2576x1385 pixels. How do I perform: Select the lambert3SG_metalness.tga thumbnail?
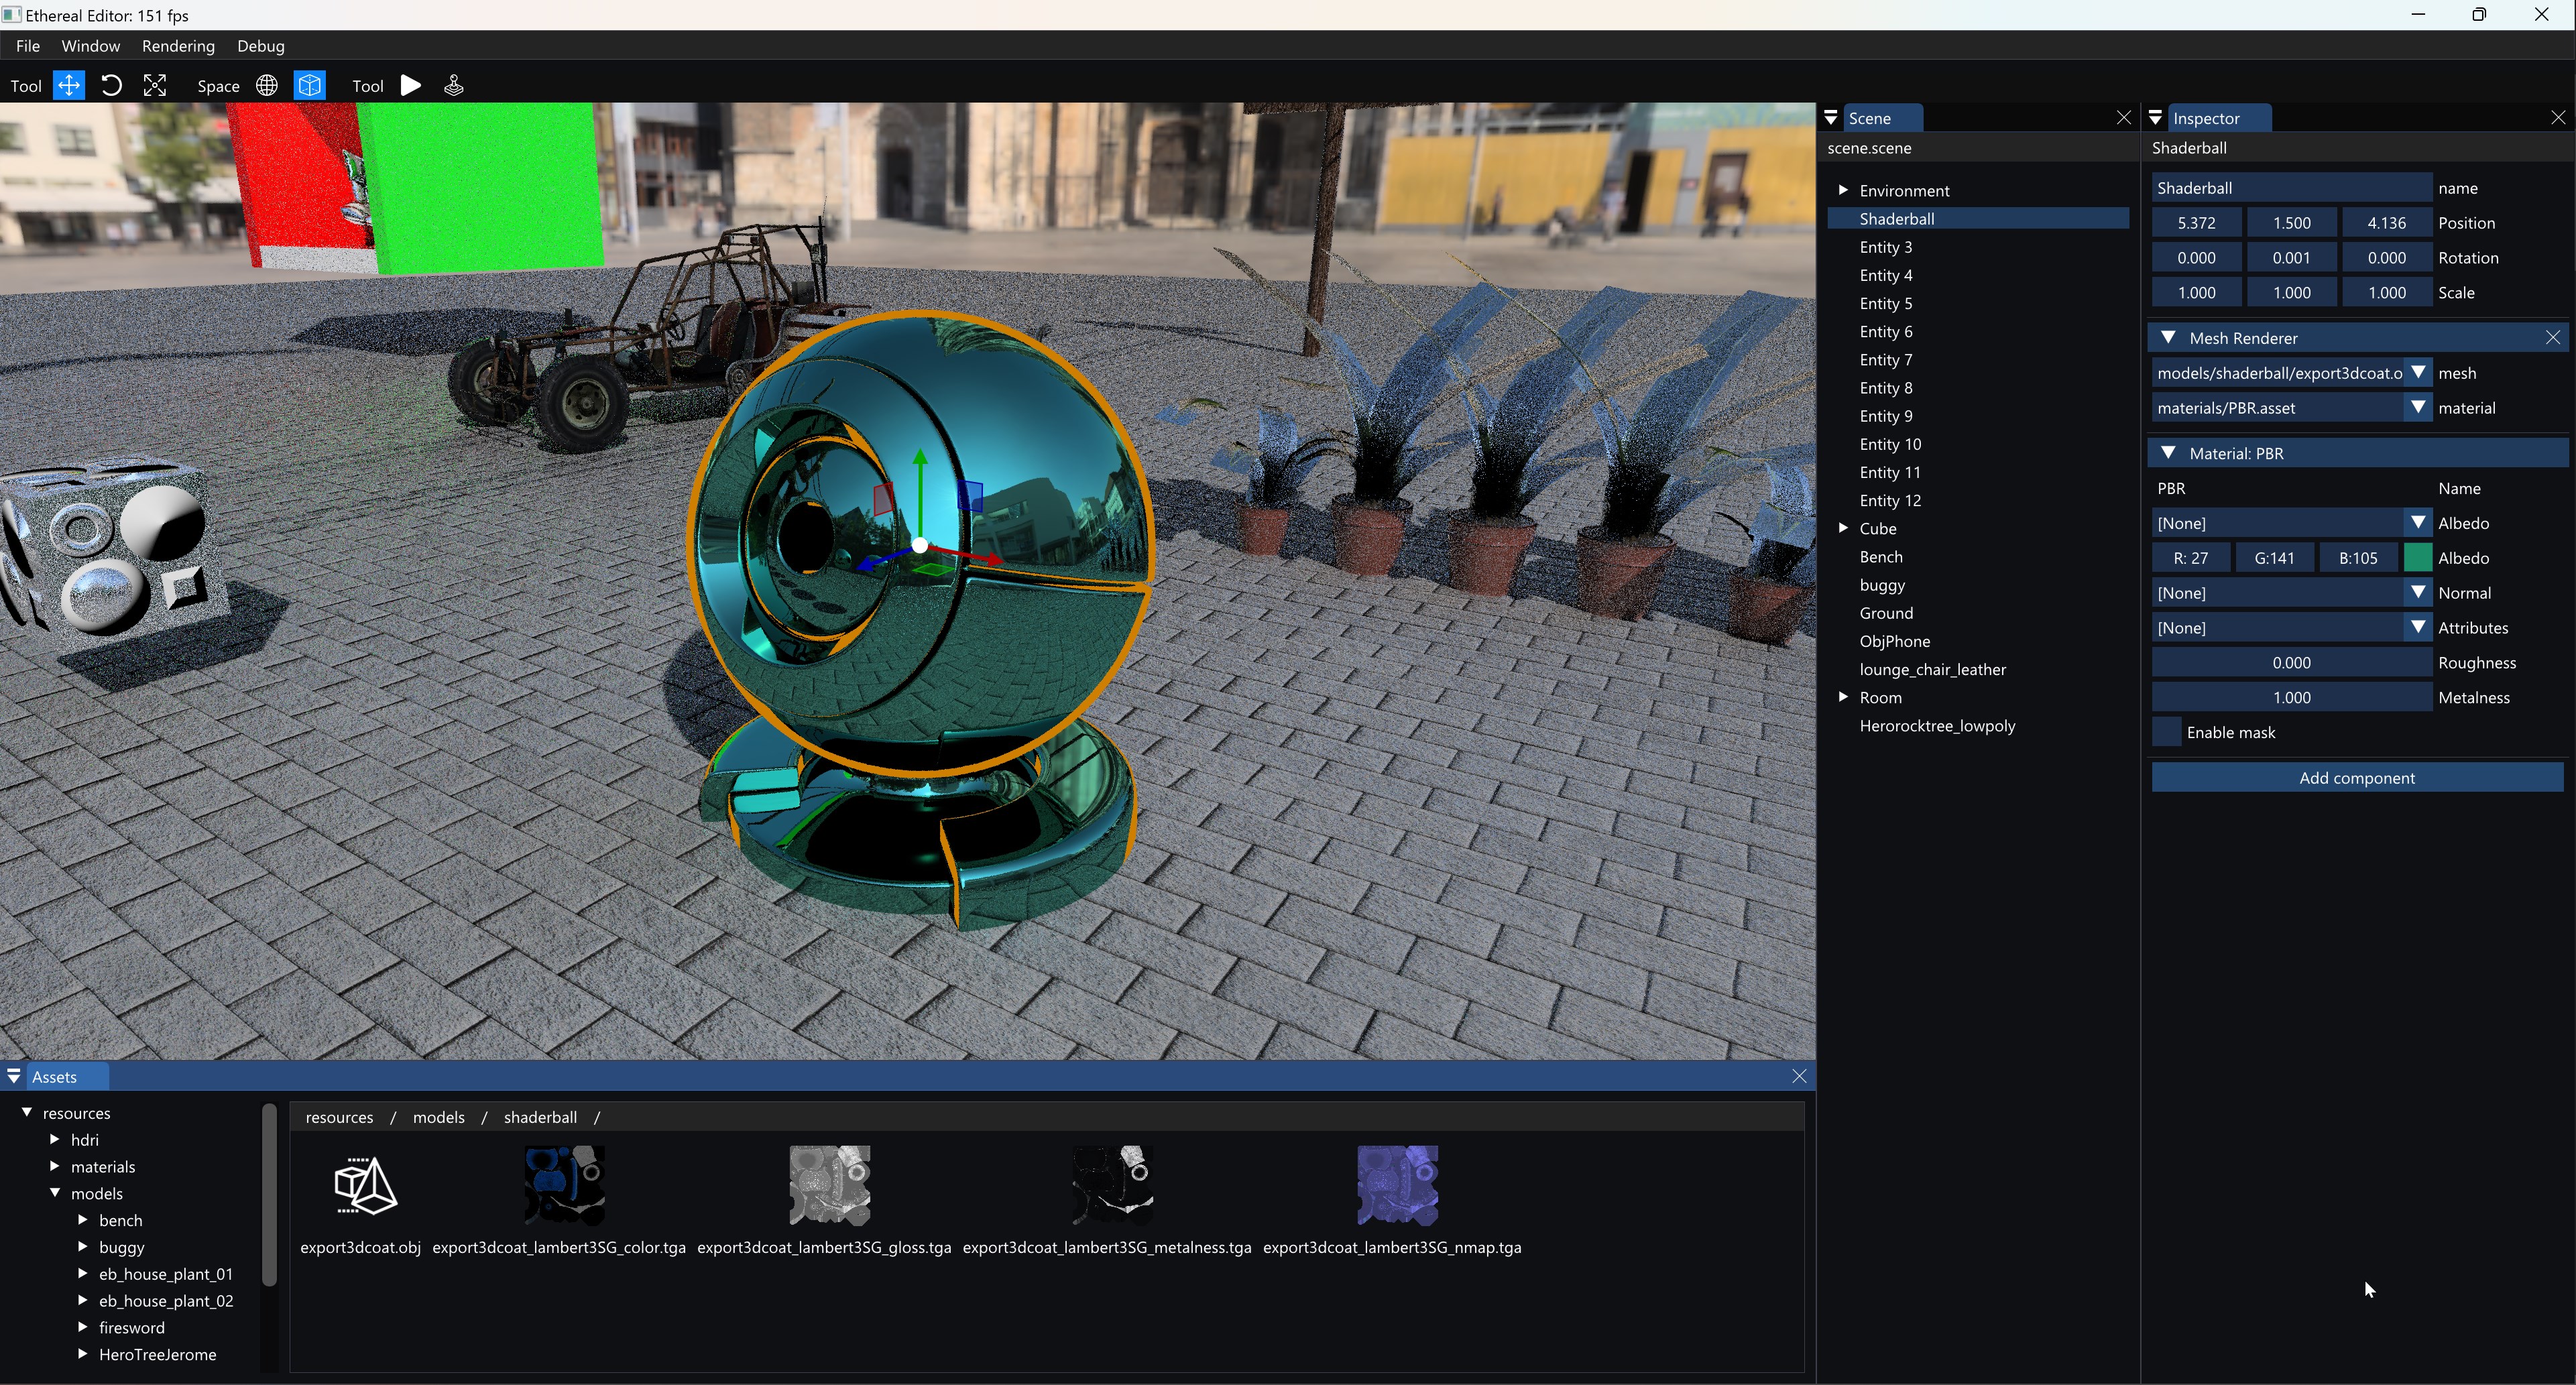(x=1113, y=1185)
